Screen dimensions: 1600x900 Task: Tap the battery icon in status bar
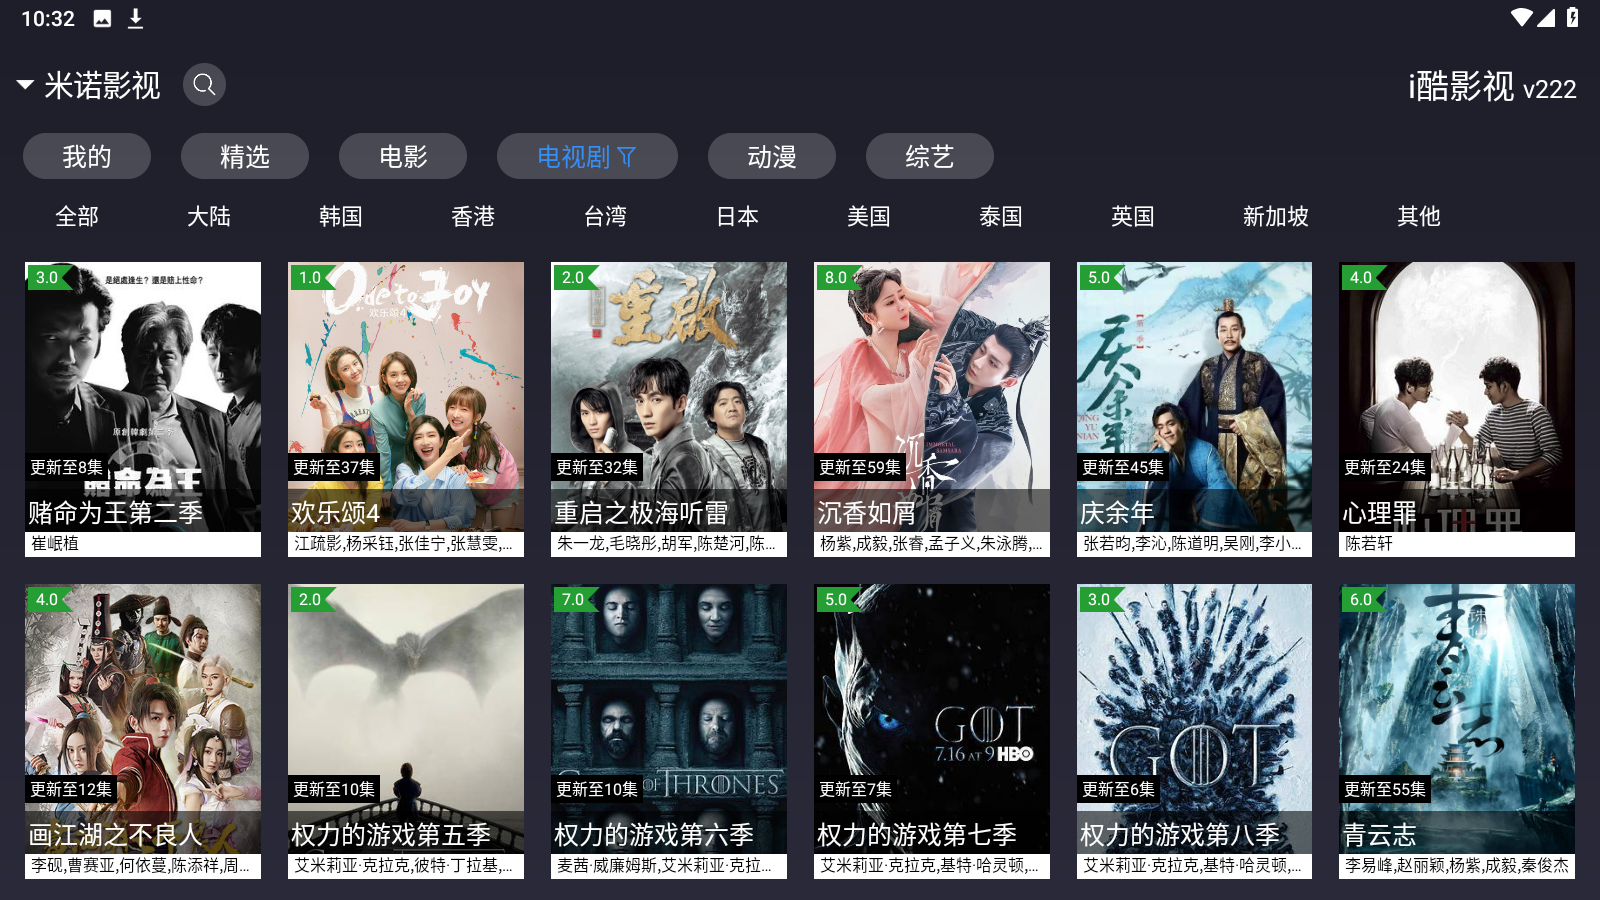point(1572,18)
